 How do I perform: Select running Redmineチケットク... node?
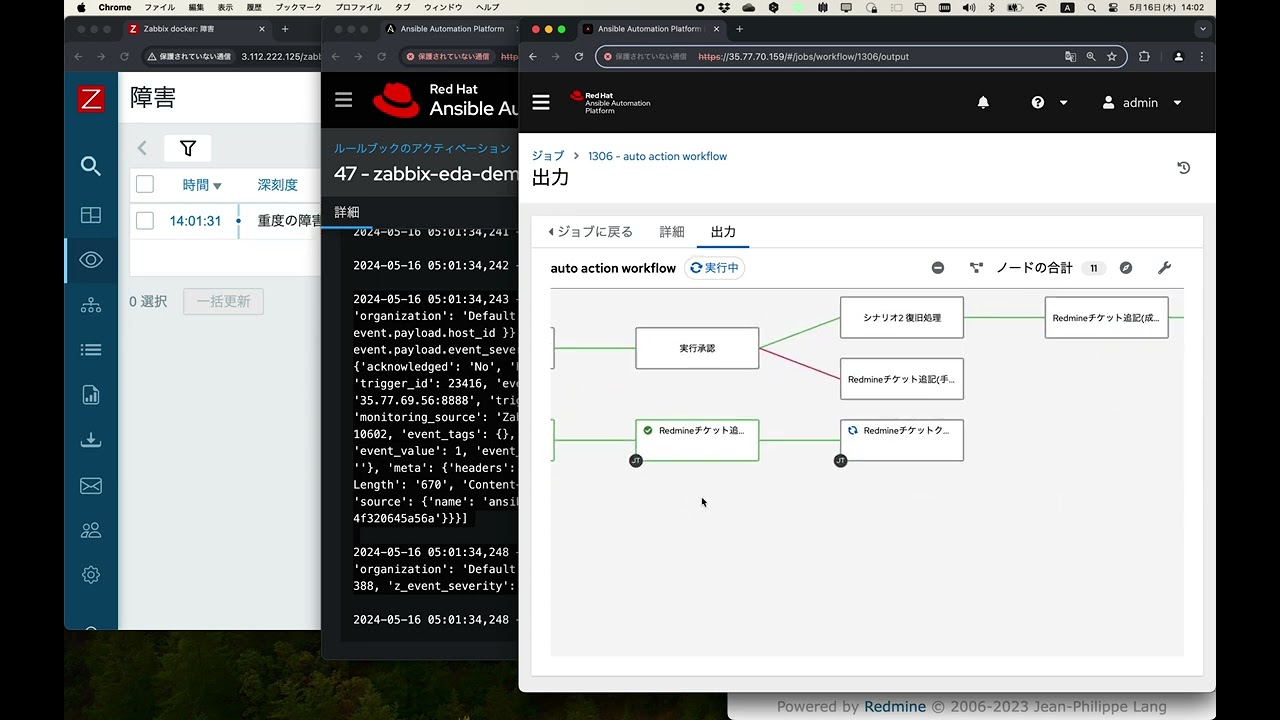tap(902, 440)
